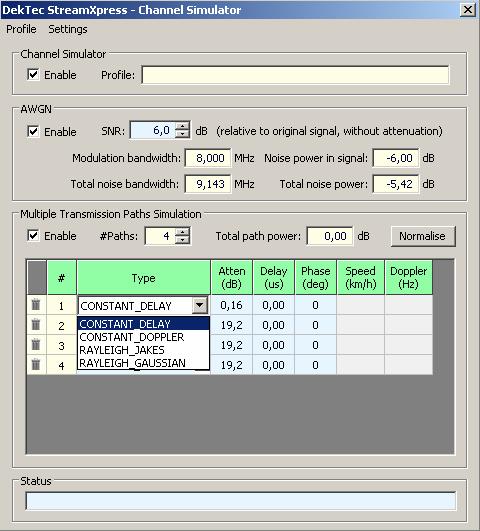This screenshot has height=531, width=480.
Task: Click Delay cell 0,00 in path 1
Action: coord(274,305)
